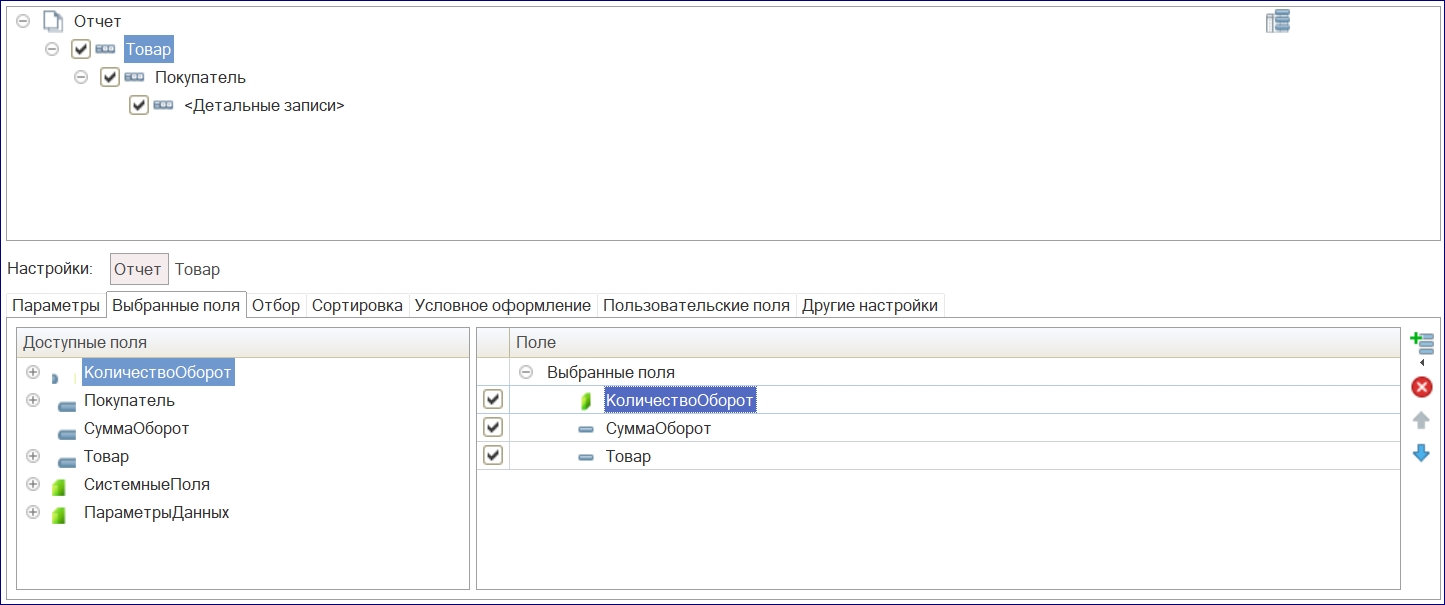Switch to the Выбранные поля tab
Image resolution: width=1445 pixels, height=605 pixels.
[176, 305]
